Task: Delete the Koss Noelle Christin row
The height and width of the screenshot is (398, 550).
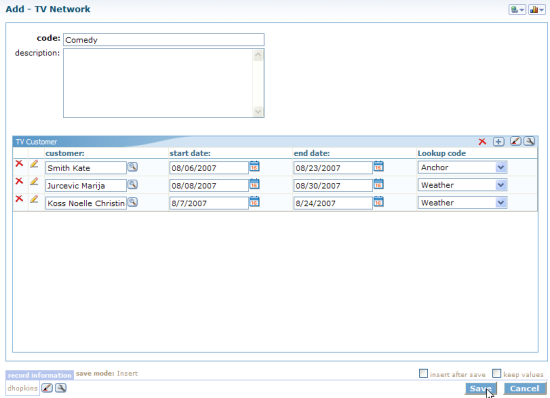Action: (x=19, y=198)
